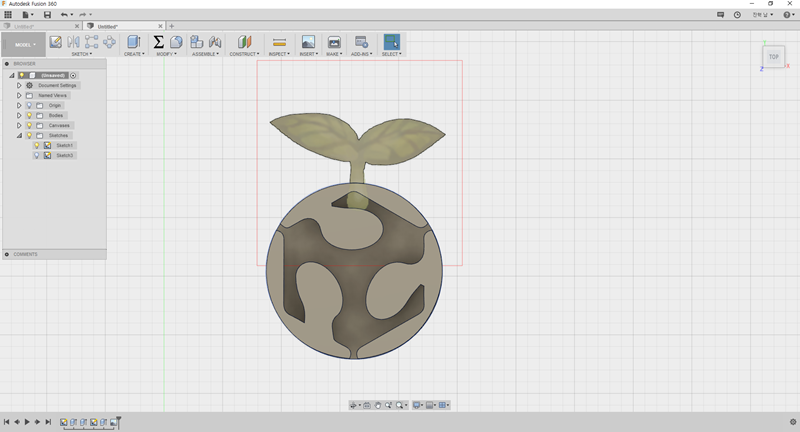Collapse the Sketches folder
Image resolution: width=800 pixels, height=432 pixels.
click(x=19, y=135)
